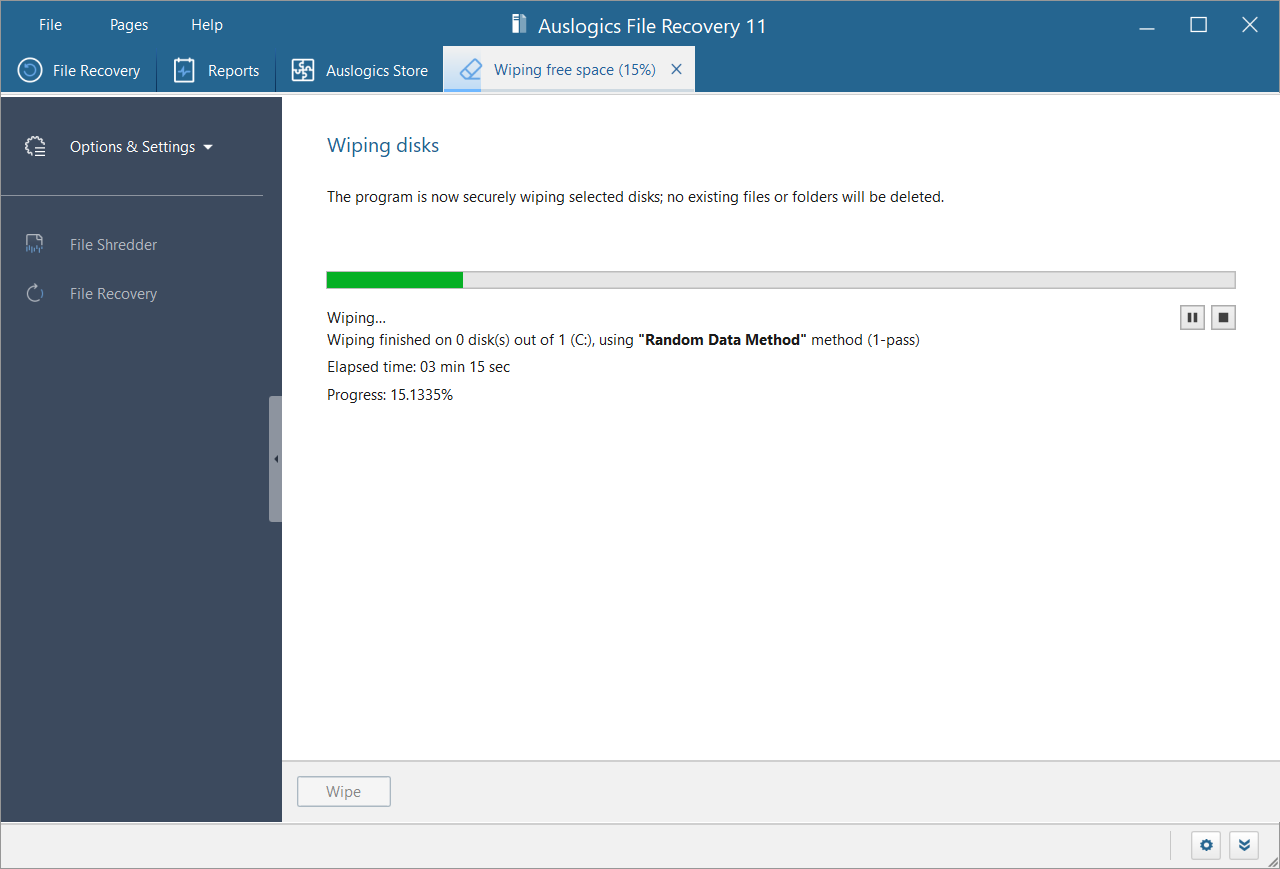Open File Shredder in the sidebar

coord(113,245)
